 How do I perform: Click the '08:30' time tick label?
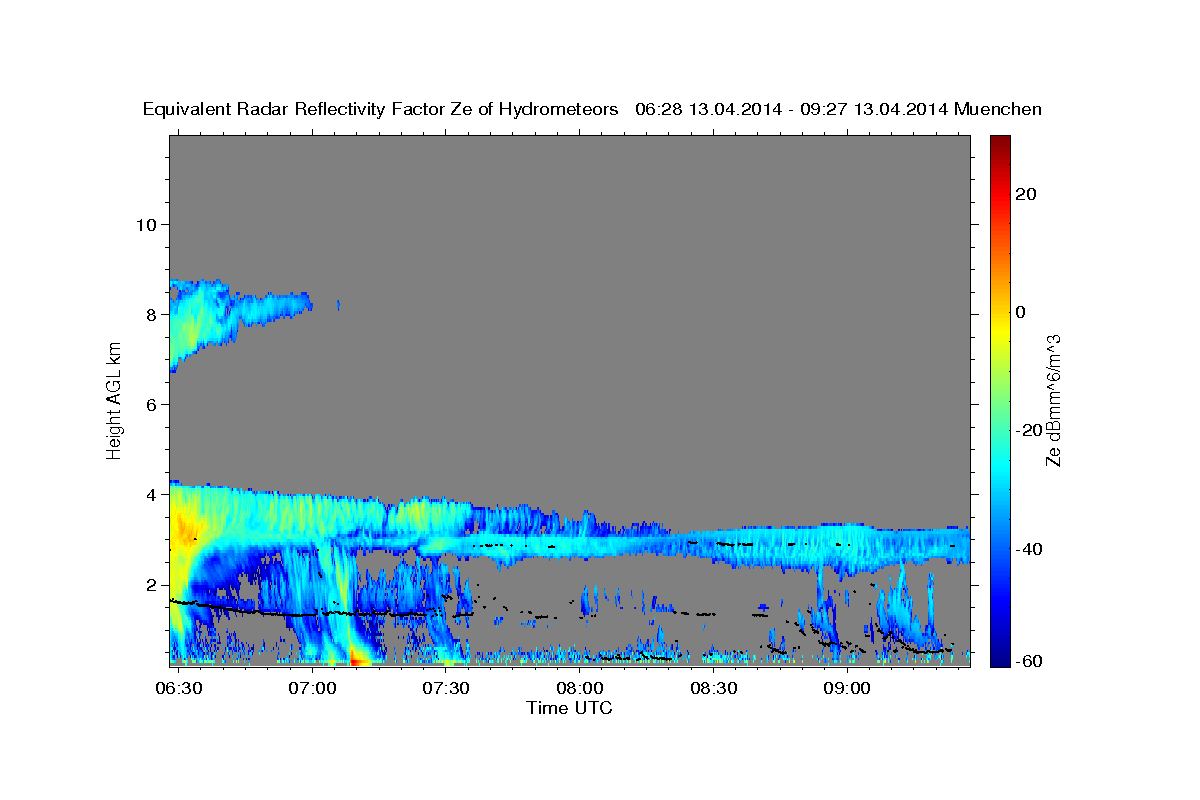coord(713,689)
